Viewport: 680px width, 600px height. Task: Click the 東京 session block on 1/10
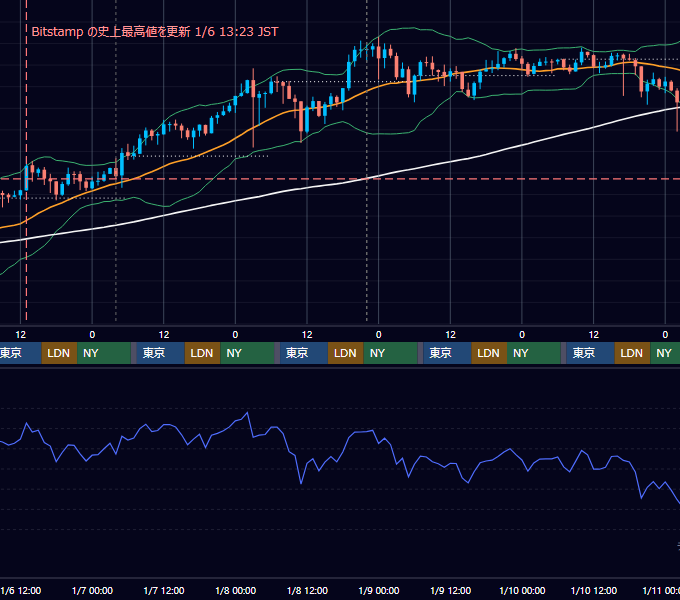tap(590, 353)
